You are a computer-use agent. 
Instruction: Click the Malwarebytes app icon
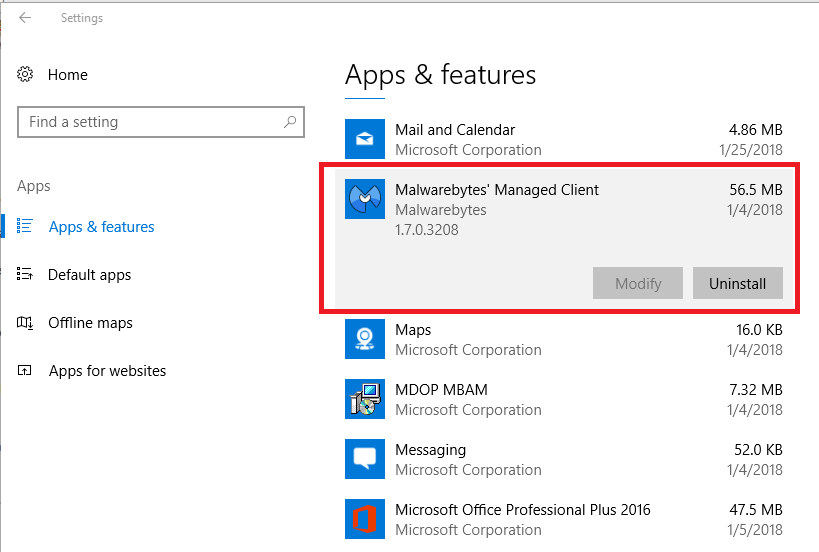[x=365, y=199]
